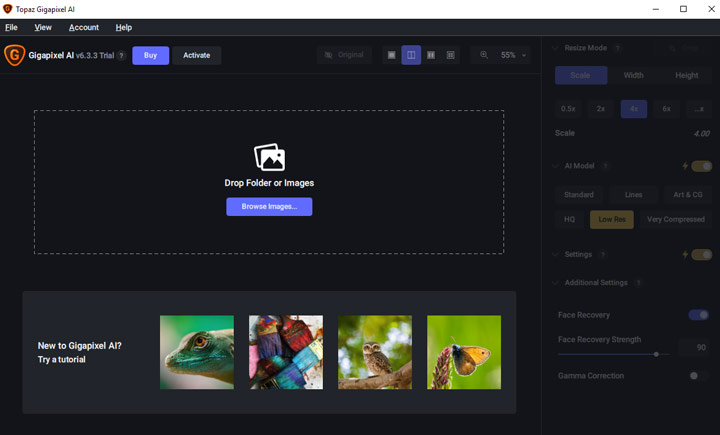Open the green lizard tutorial thumbnail
Image resolution: width=720 pixels, height=435 pixels.
197,352
